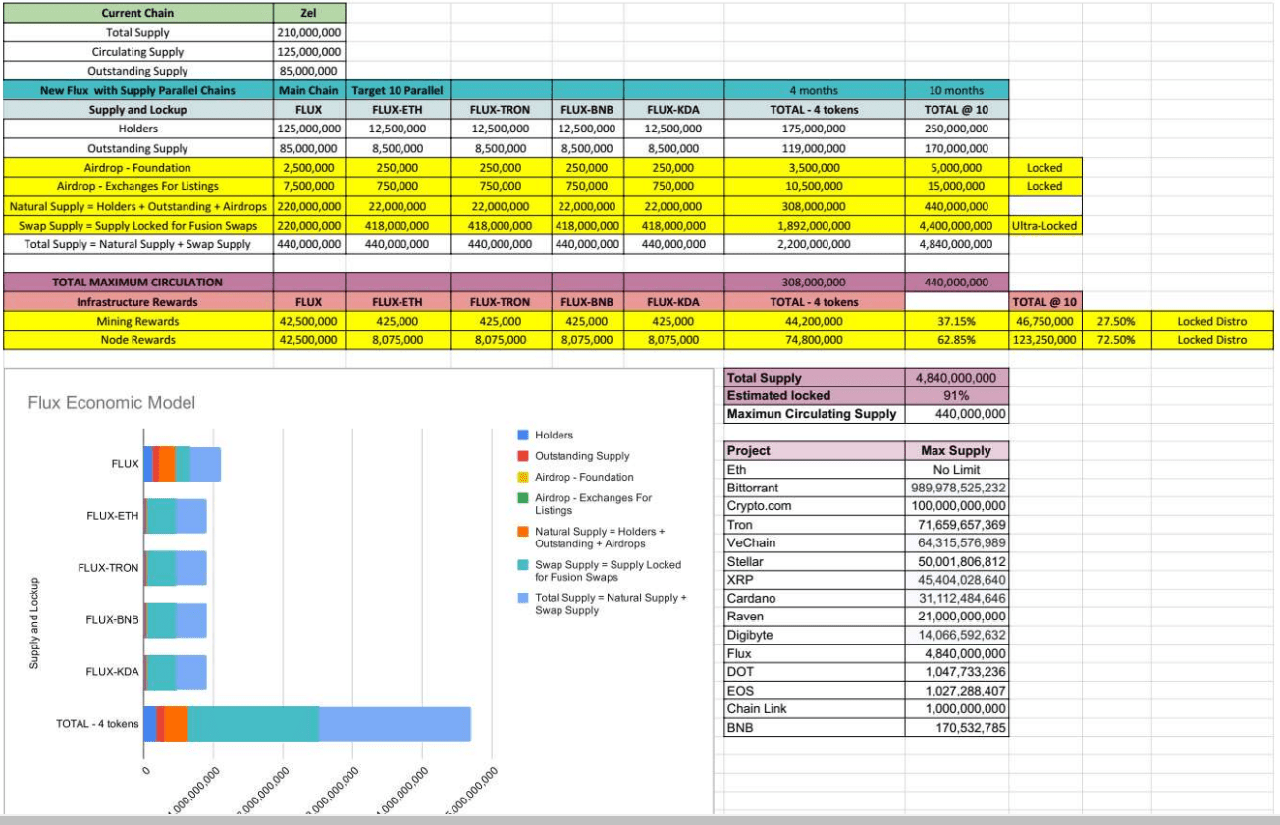Click the "Mining Rewards" row label
This screenshot has width=1280, height=825.
[138, 321]
